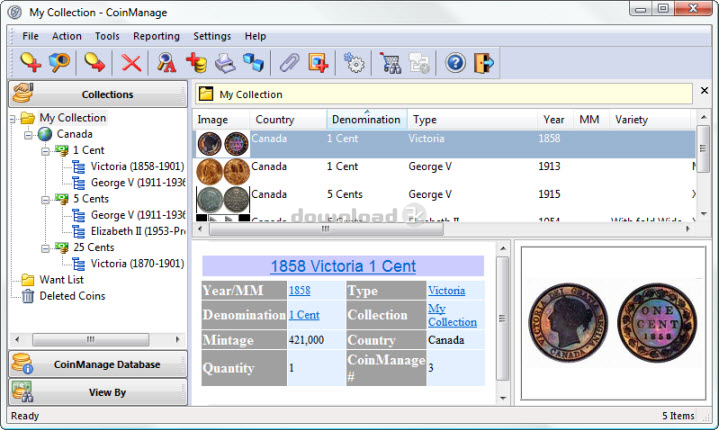719x430 pixels.
Task: Click the exit door icon
Action: pyautogui.click(x=484, y=63)
